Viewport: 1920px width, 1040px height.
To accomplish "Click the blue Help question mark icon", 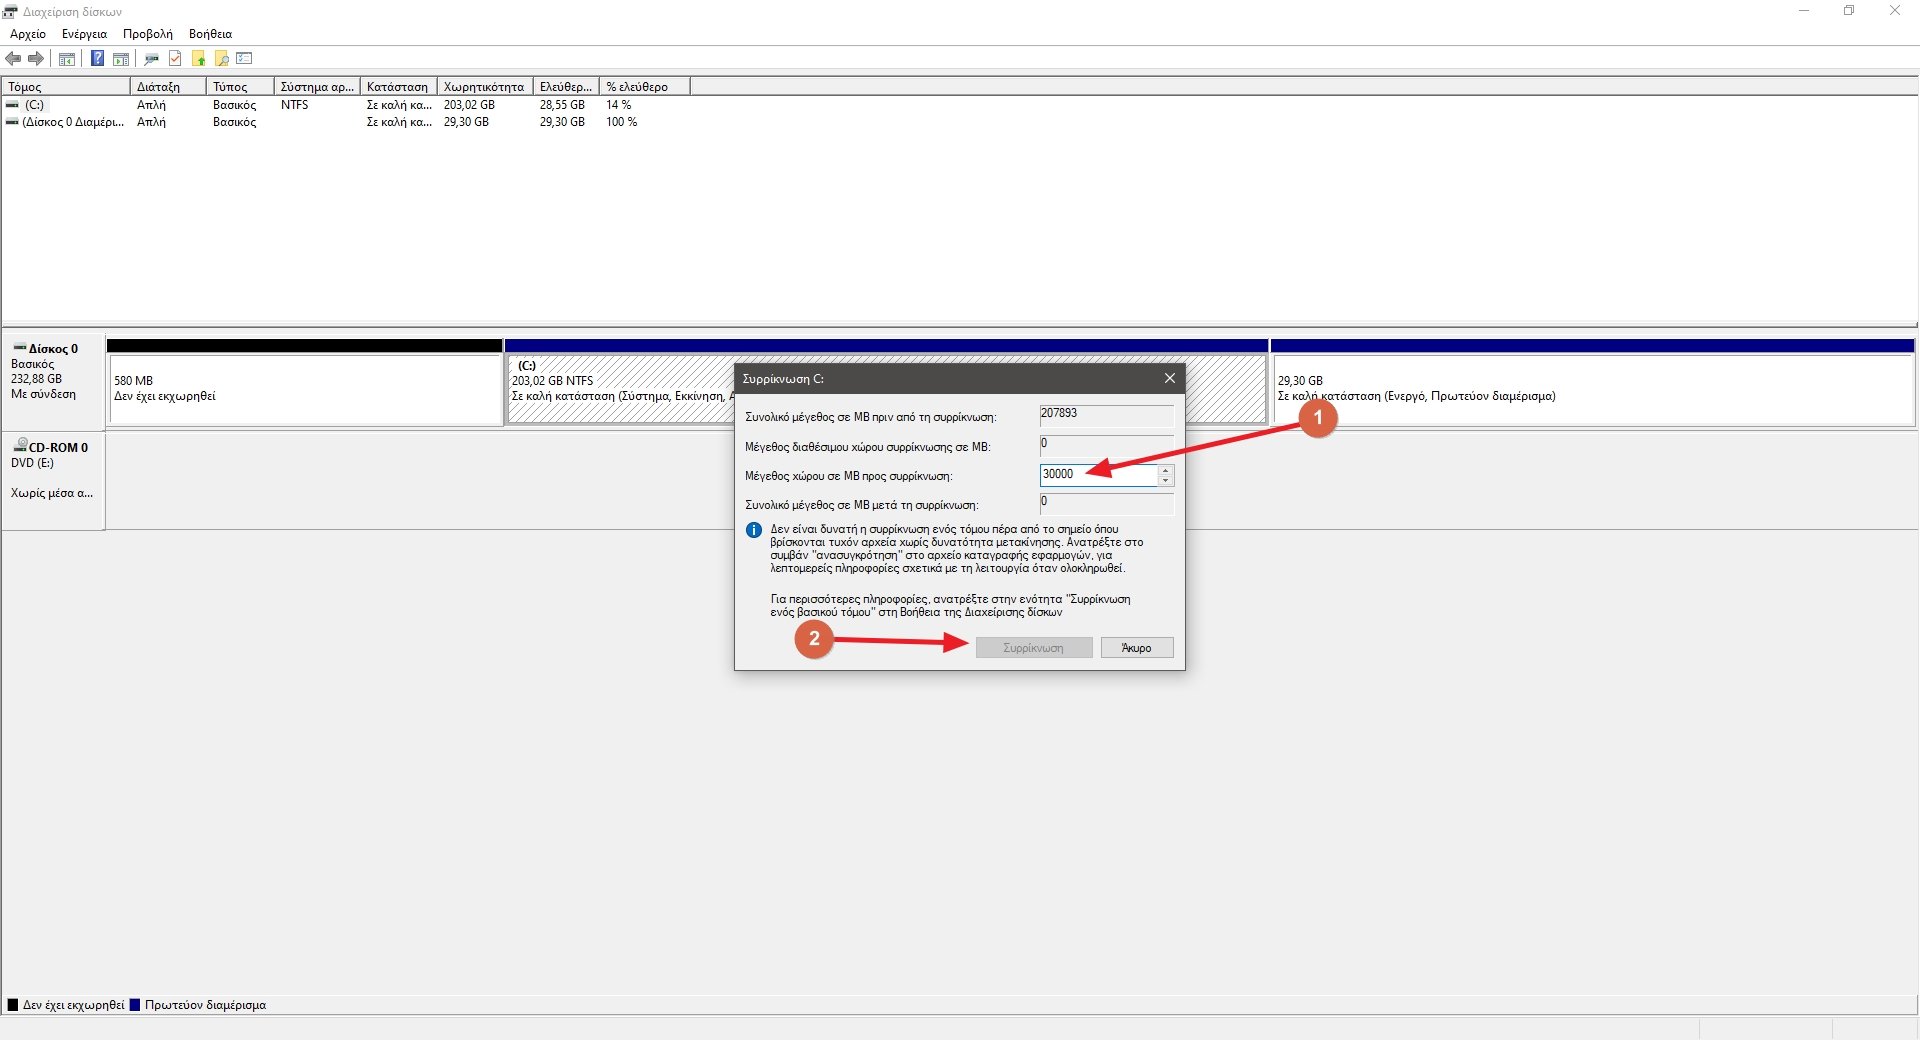I will (97, 59).
